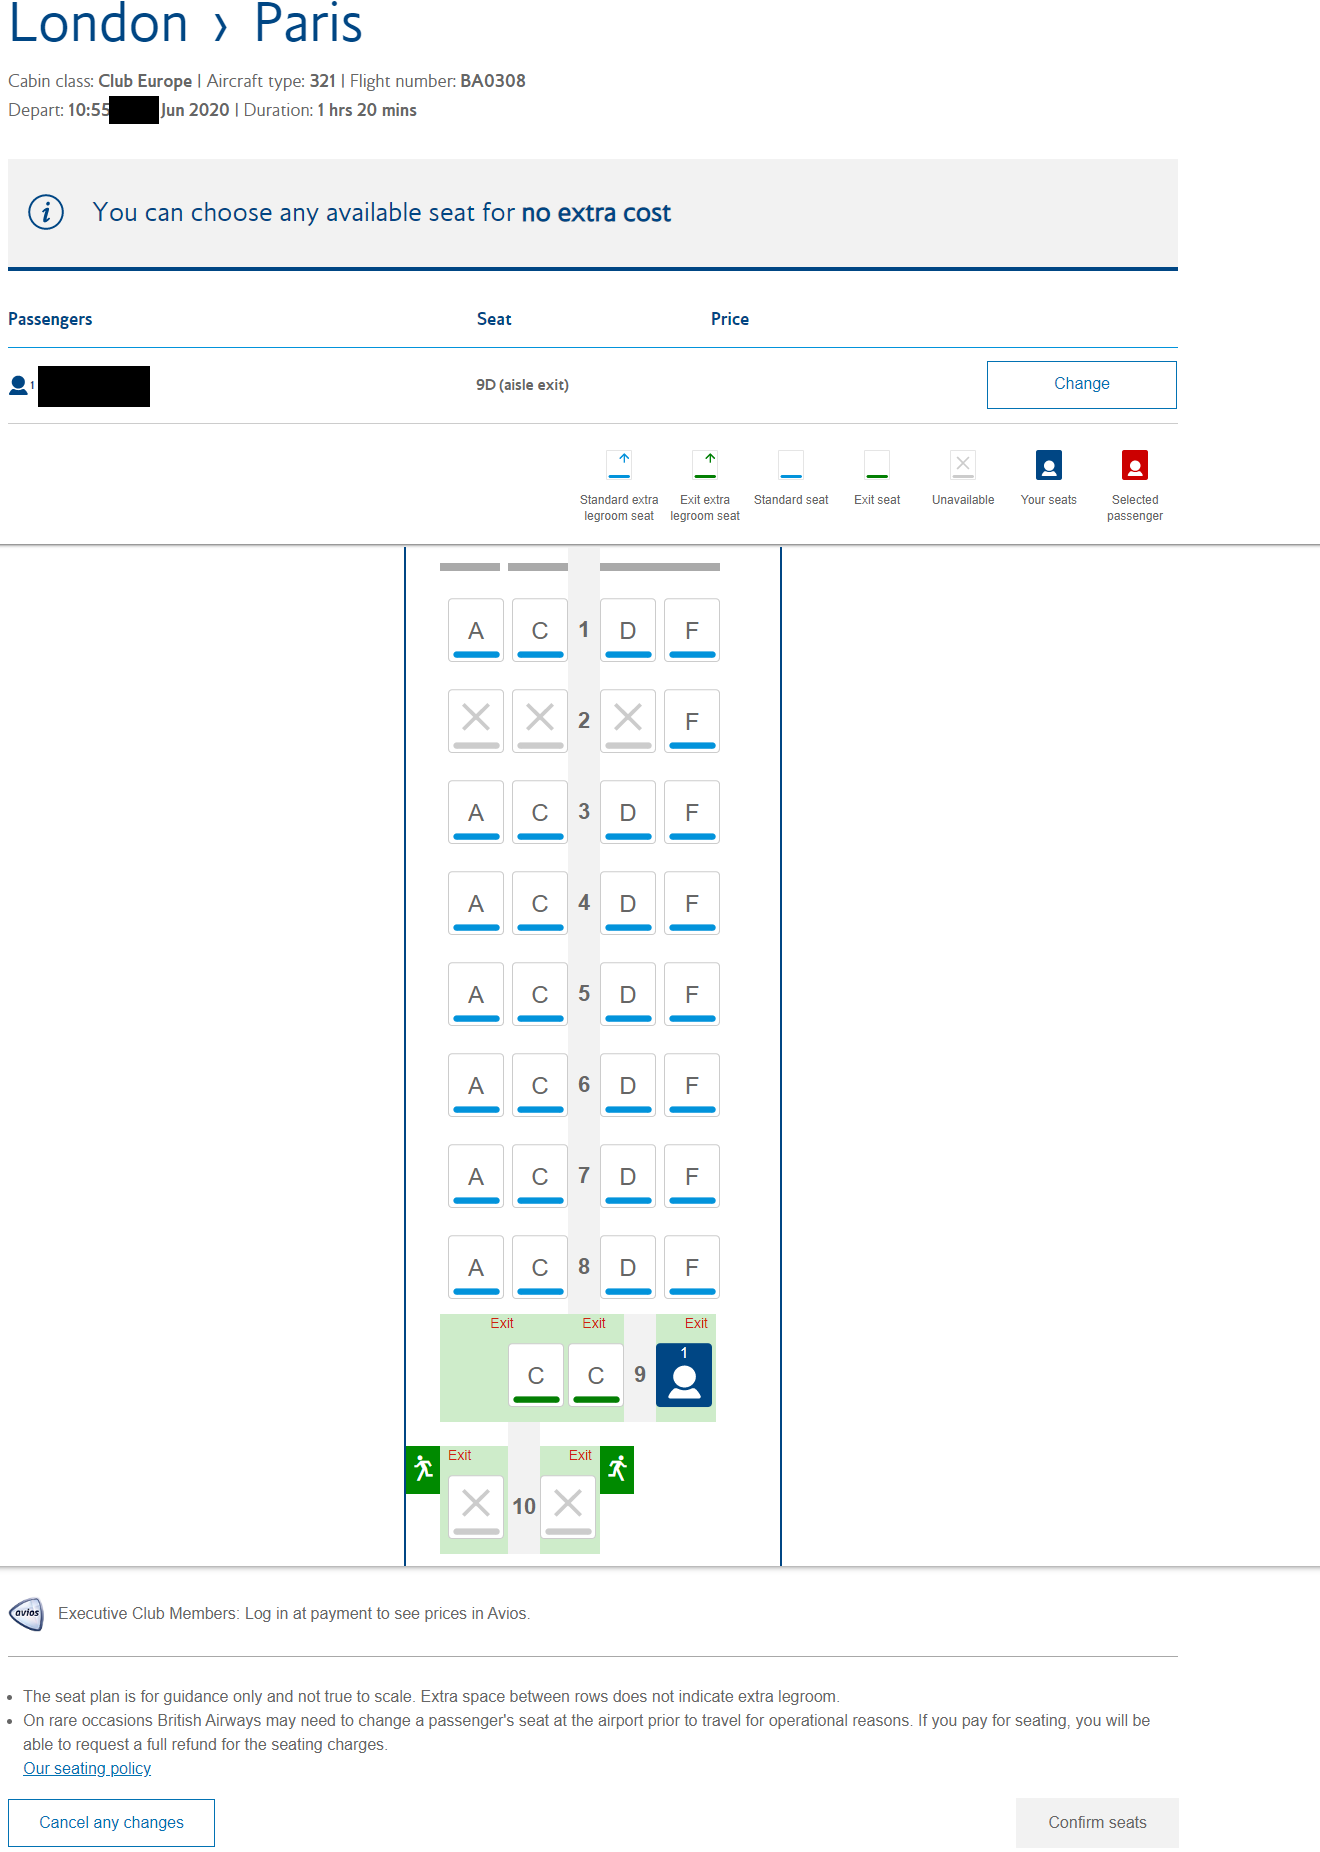Select seat 4C
Viewport: 1320px width, 1852px height.
[540, 903]
